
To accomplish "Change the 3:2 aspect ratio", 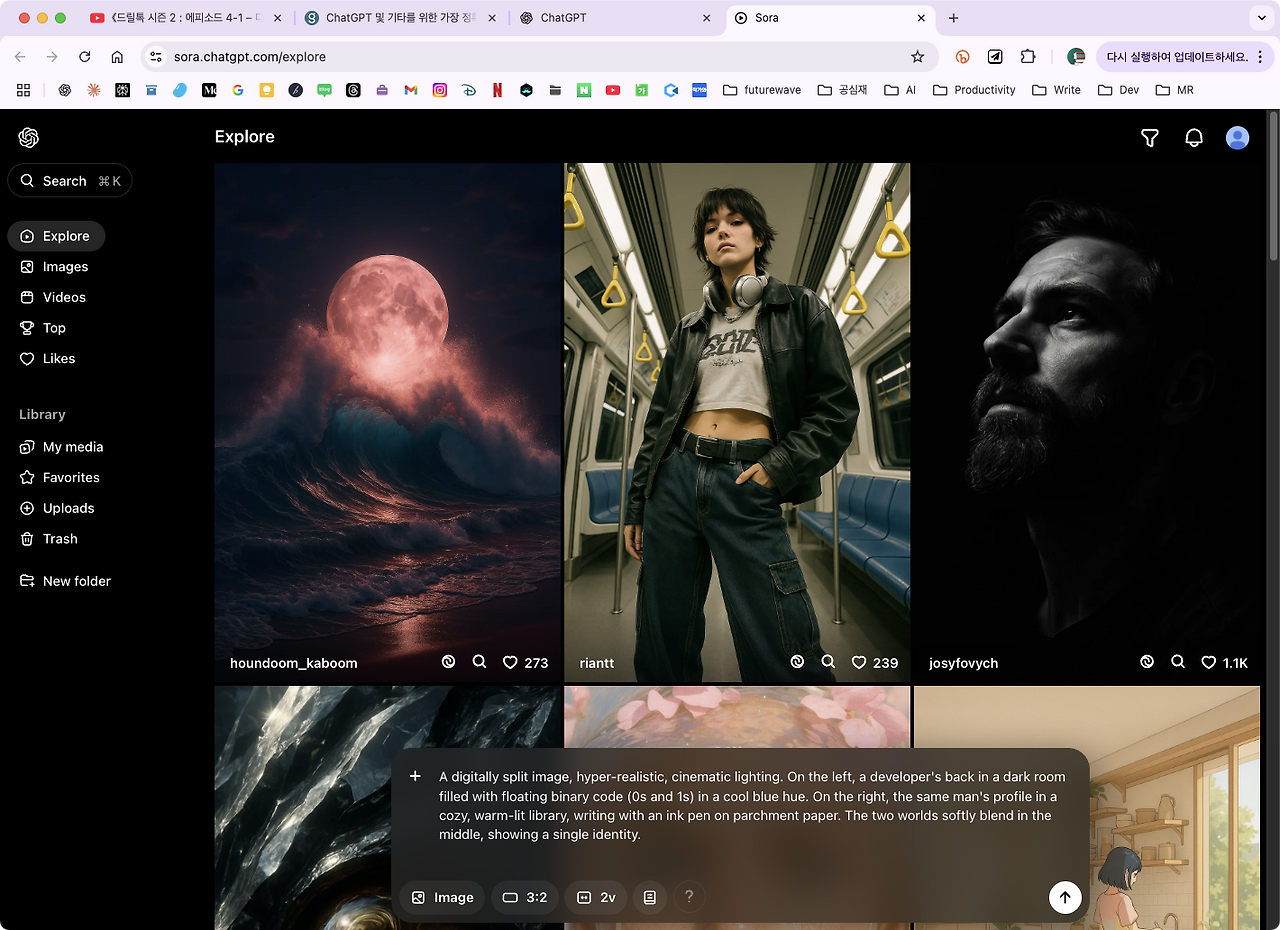I will click(525, 898).
